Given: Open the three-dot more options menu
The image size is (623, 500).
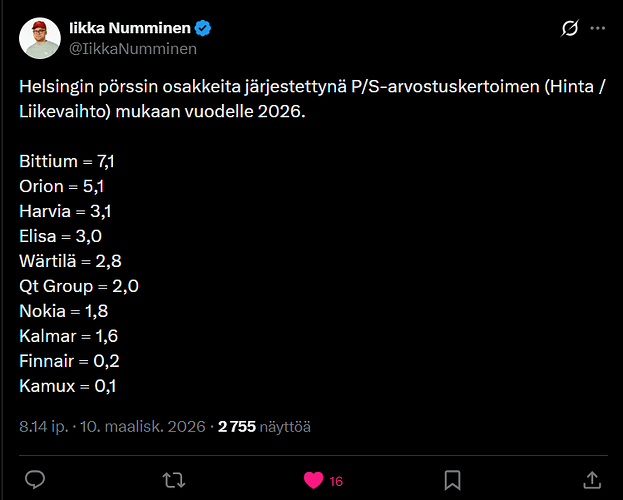Looking at the screenshot, I should (598, 28).
